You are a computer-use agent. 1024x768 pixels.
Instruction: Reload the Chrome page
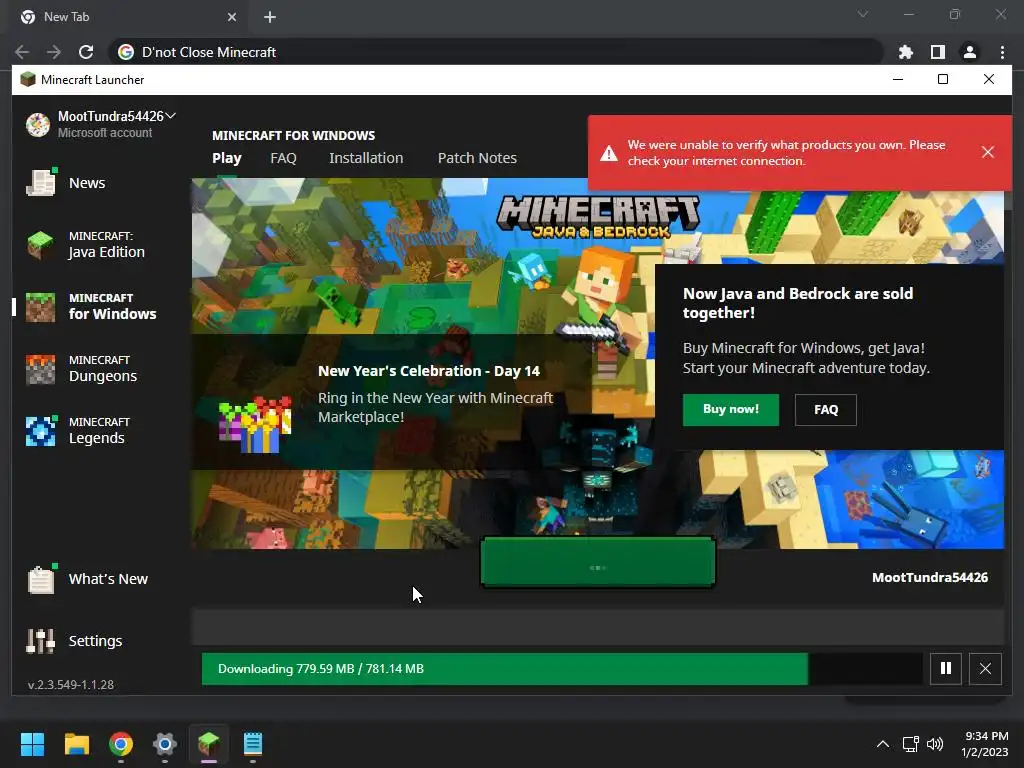pos(86,52)
